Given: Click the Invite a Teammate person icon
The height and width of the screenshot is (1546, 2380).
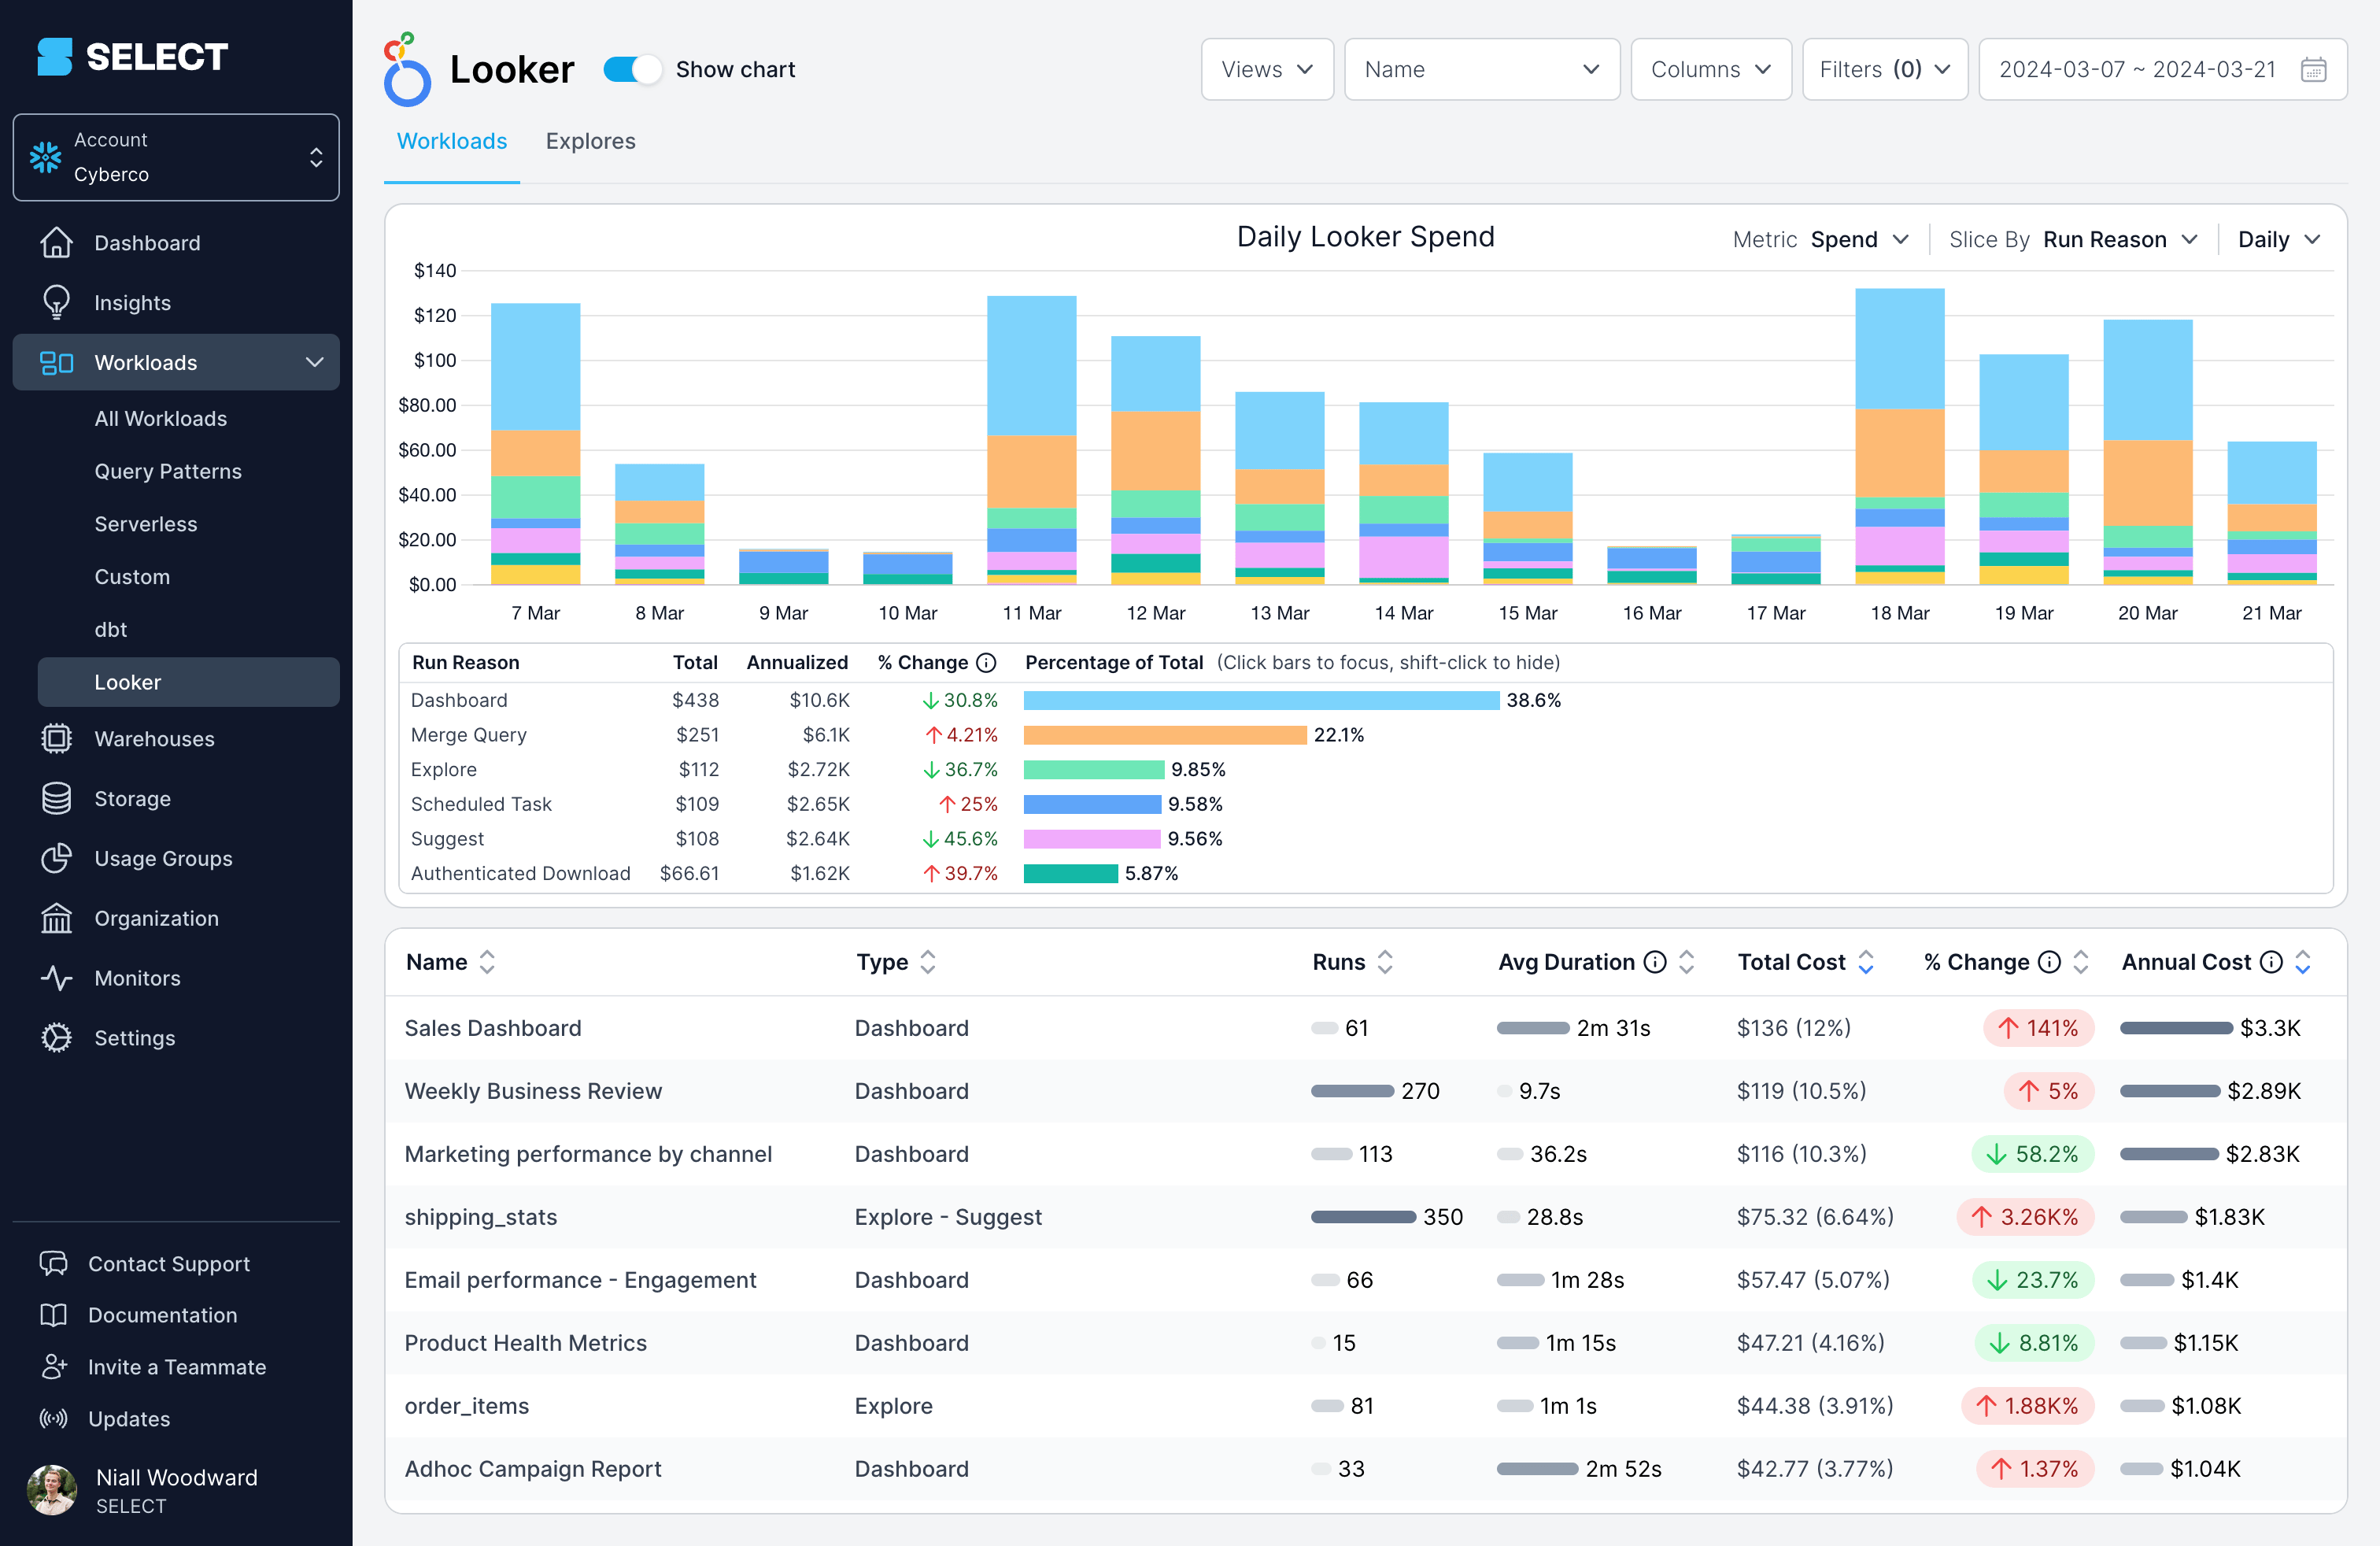Looking at the screenshot, I should 53,1367.
